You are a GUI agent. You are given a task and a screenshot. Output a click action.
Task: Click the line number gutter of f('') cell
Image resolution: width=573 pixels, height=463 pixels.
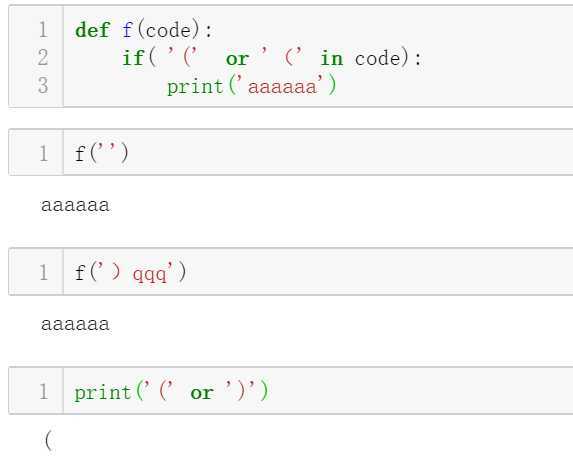36,152
